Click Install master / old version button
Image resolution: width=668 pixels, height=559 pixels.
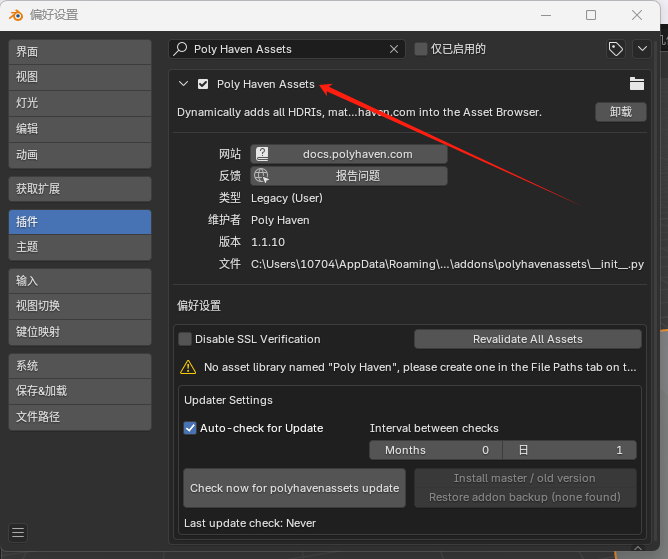(525, 478)
